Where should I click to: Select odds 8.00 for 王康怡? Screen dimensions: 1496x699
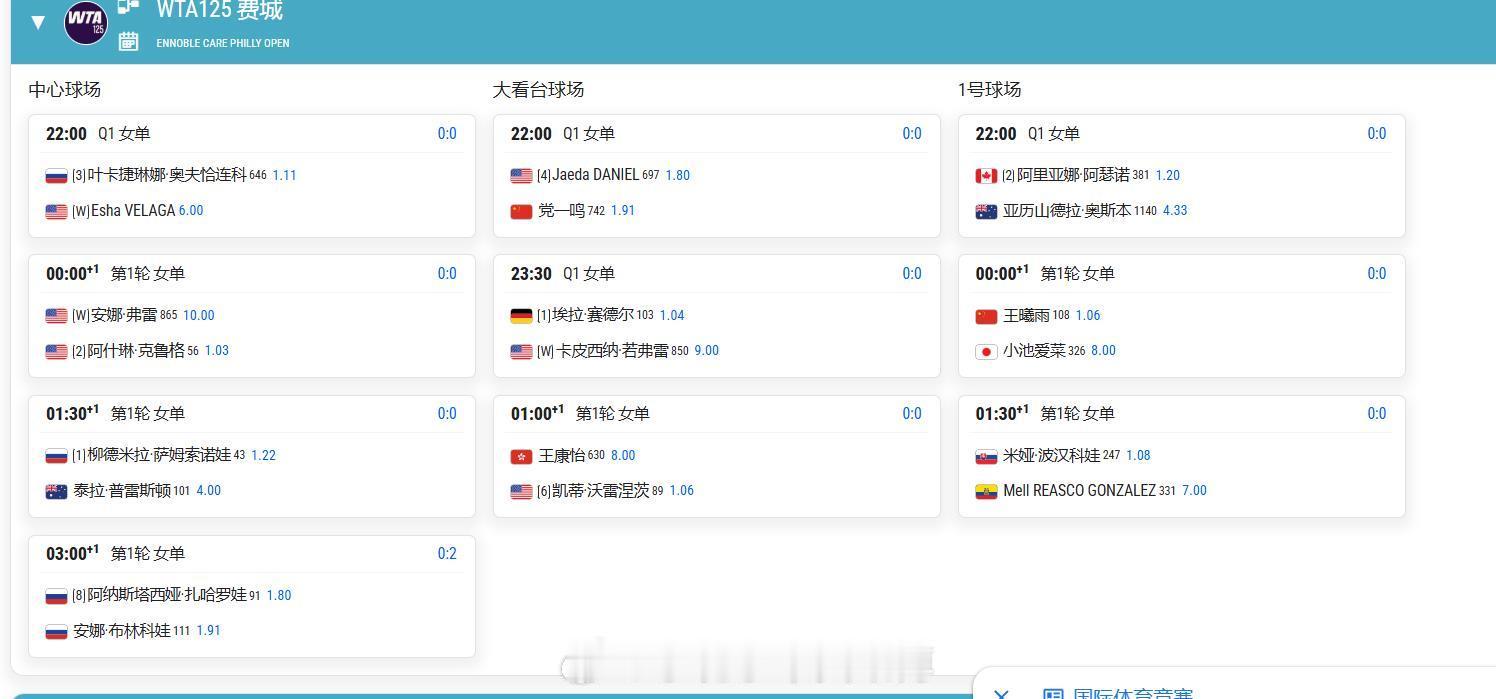[623, 455]
